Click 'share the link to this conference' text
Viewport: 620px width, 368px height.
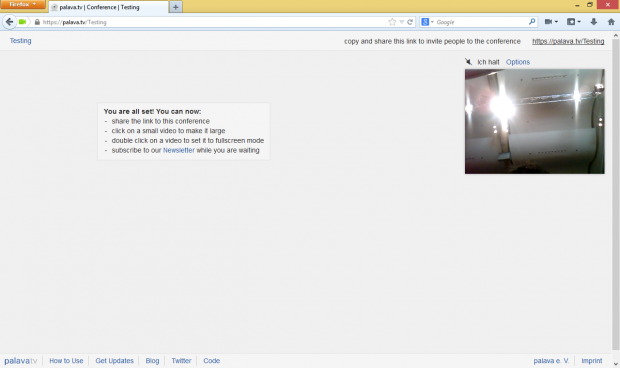pos(161,121)
